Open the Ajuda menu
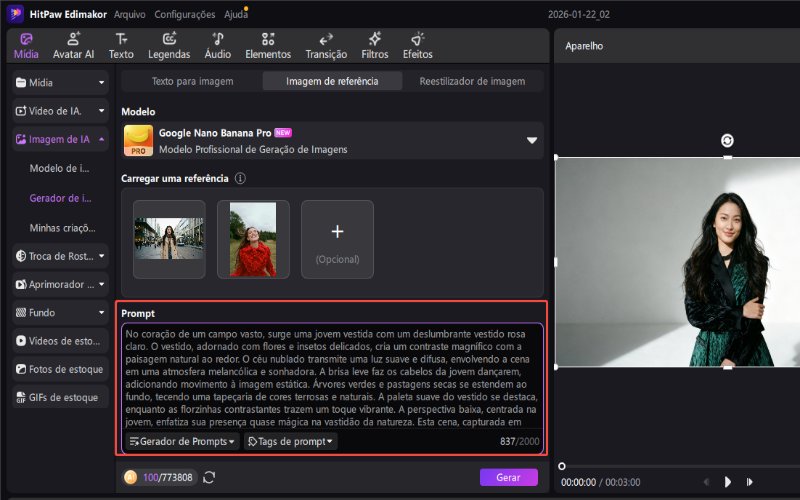Viewport: 800px width, 500px height. click(x=236, y=14)
